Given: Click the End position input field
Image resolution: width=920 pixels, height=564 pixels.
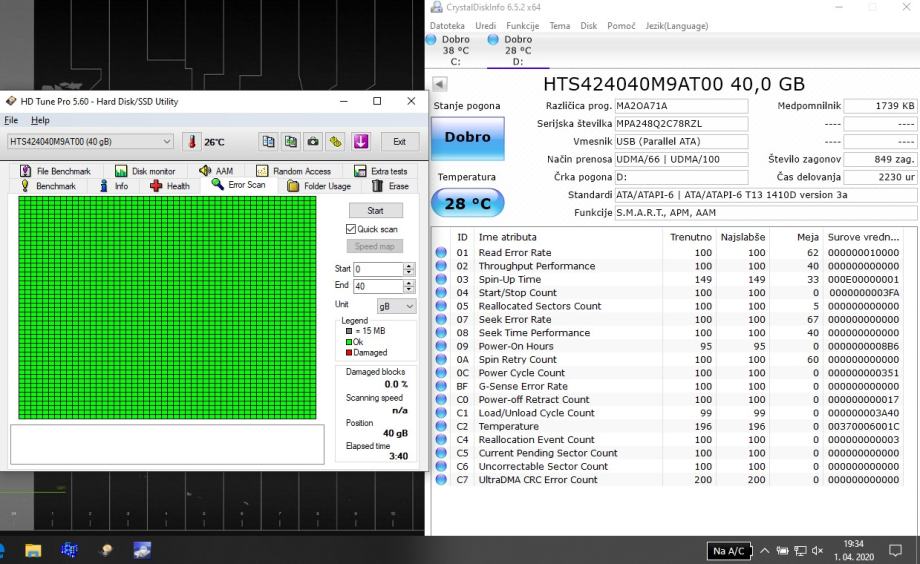Looking at the screenshot, I should click(x=377, y=286).
